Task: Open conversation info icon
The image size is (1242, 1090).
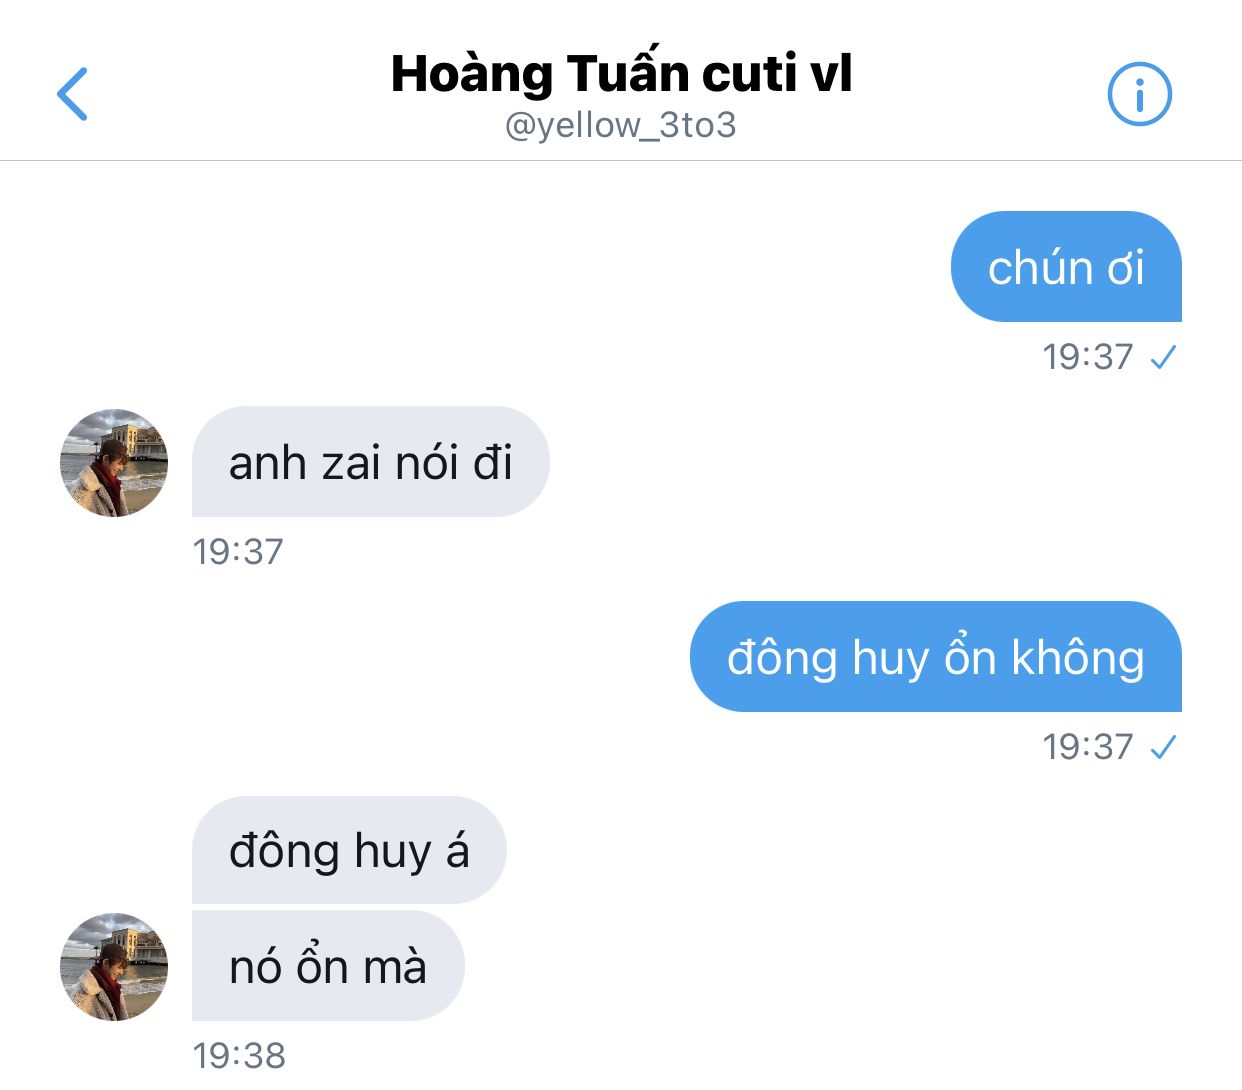Action: pos(1139,94)
